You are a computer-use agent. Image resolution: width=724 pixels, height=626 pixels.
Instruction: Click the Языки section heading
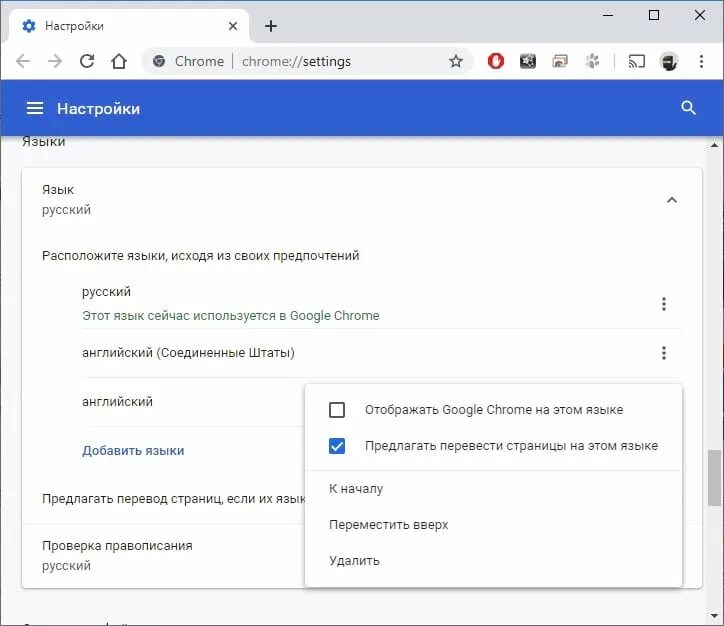point(43,141)
